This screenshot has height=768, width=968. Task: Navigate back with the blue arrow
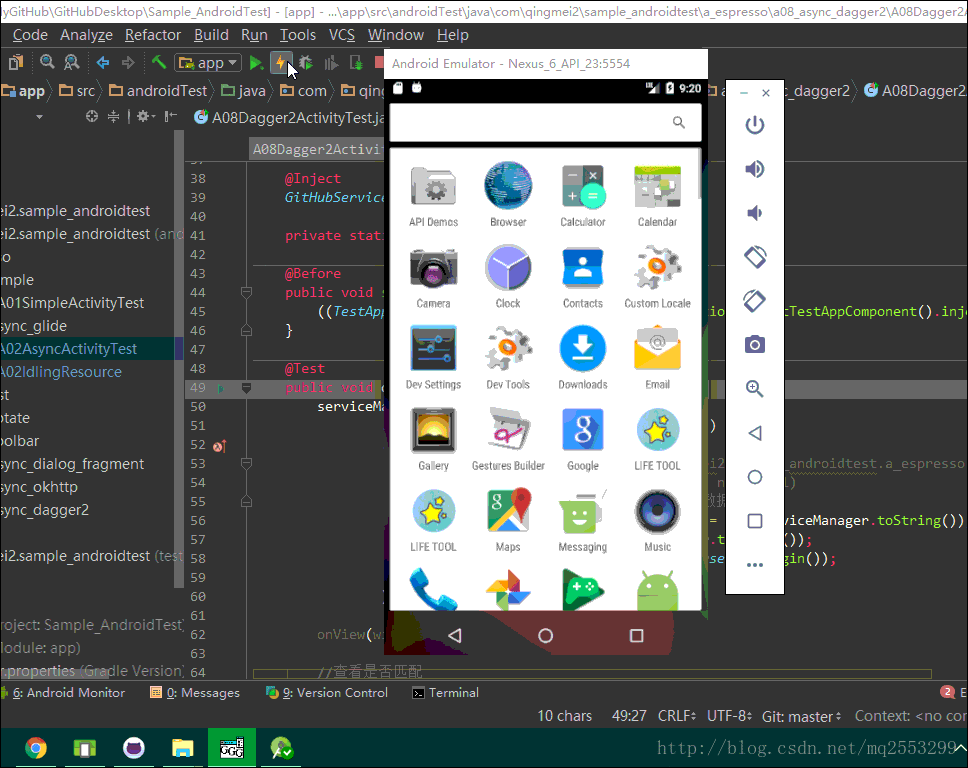[103, 62]
